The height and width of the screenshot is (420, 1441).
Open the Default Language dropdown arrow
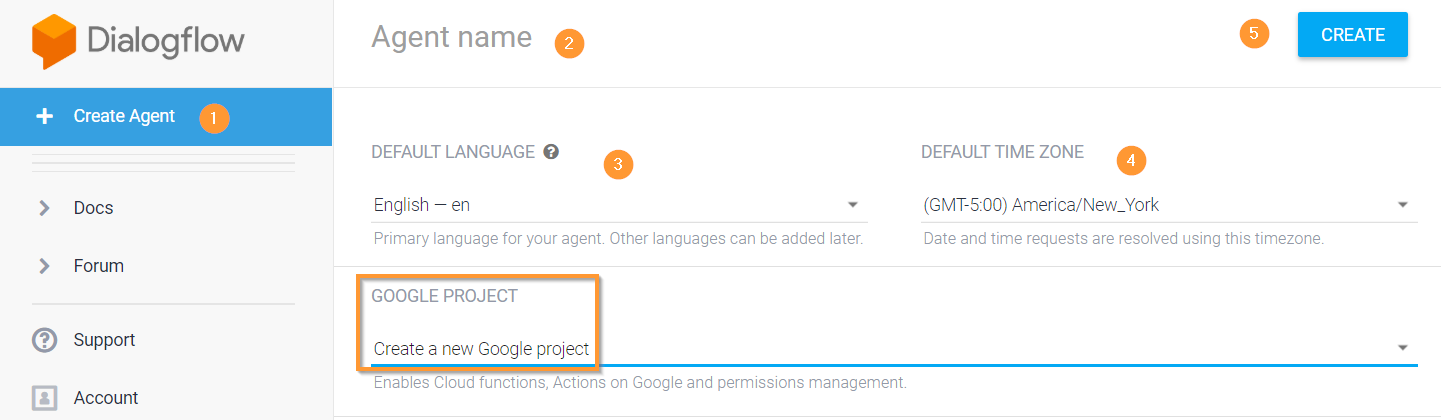853,205
